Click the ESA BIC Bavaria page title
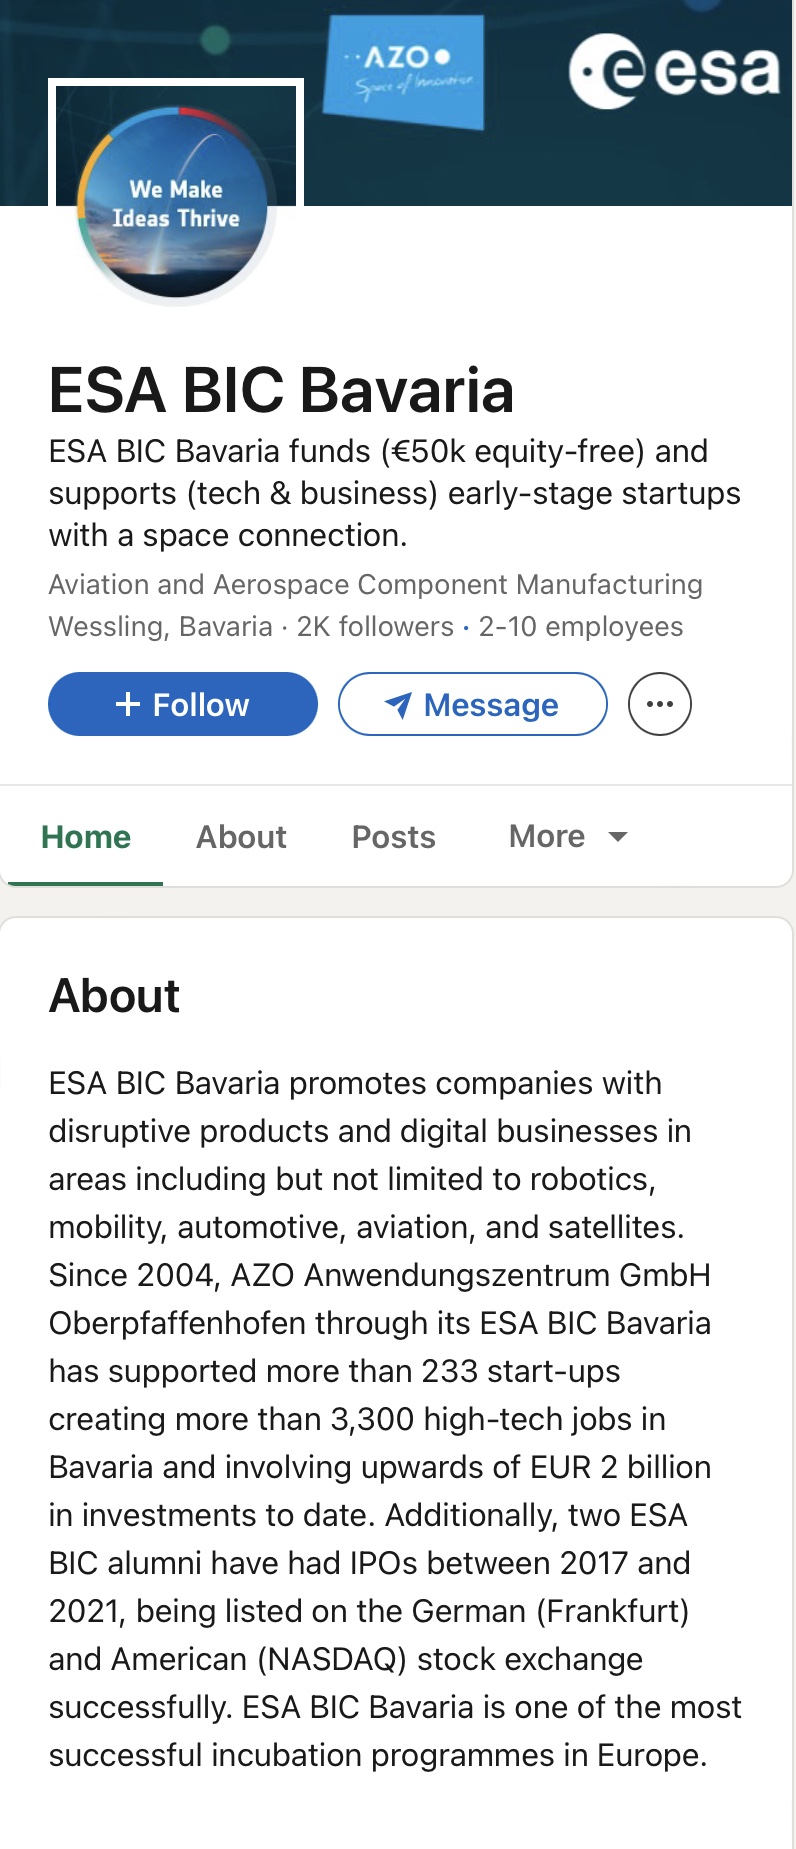 pos(281,390)
